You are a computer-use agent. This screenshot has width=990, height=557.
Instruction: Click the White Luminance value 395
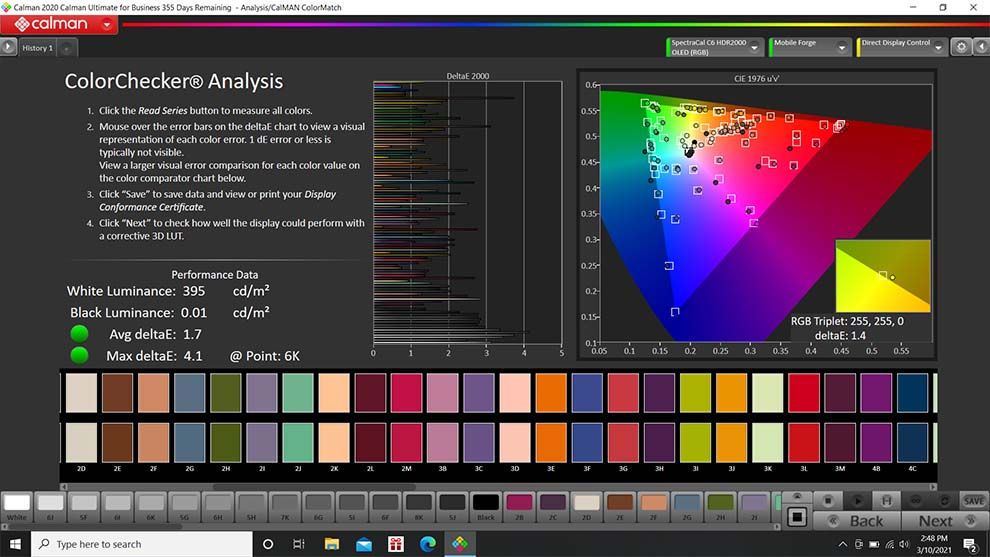pos(194,291)
